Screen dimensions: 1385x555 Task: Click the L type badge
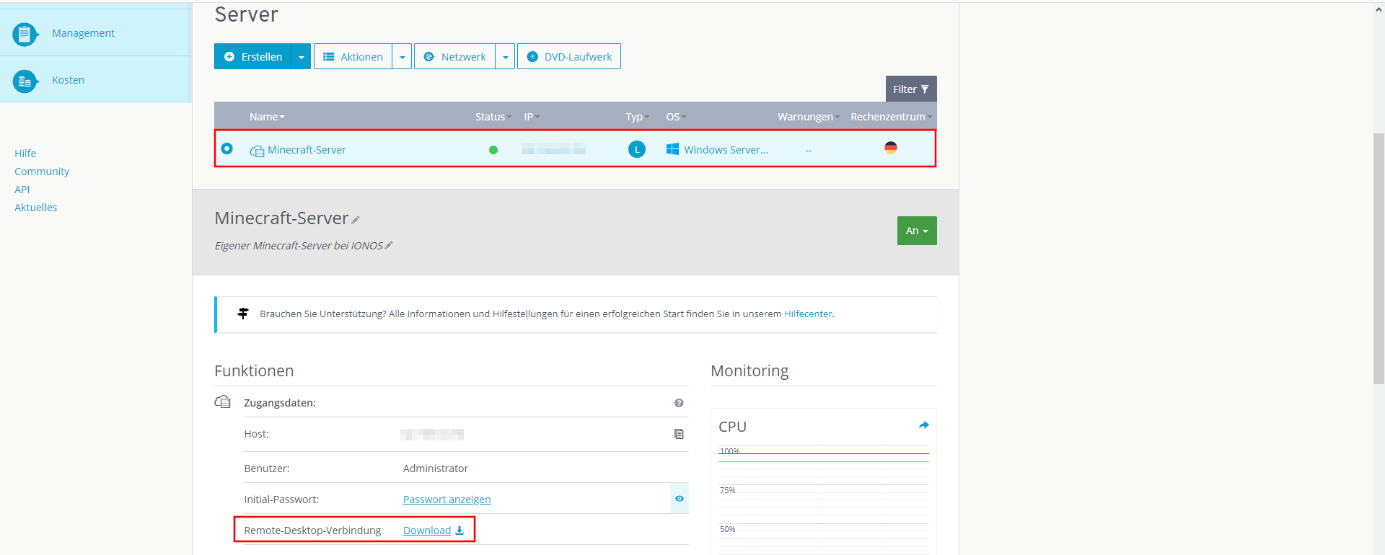[636, 150]
